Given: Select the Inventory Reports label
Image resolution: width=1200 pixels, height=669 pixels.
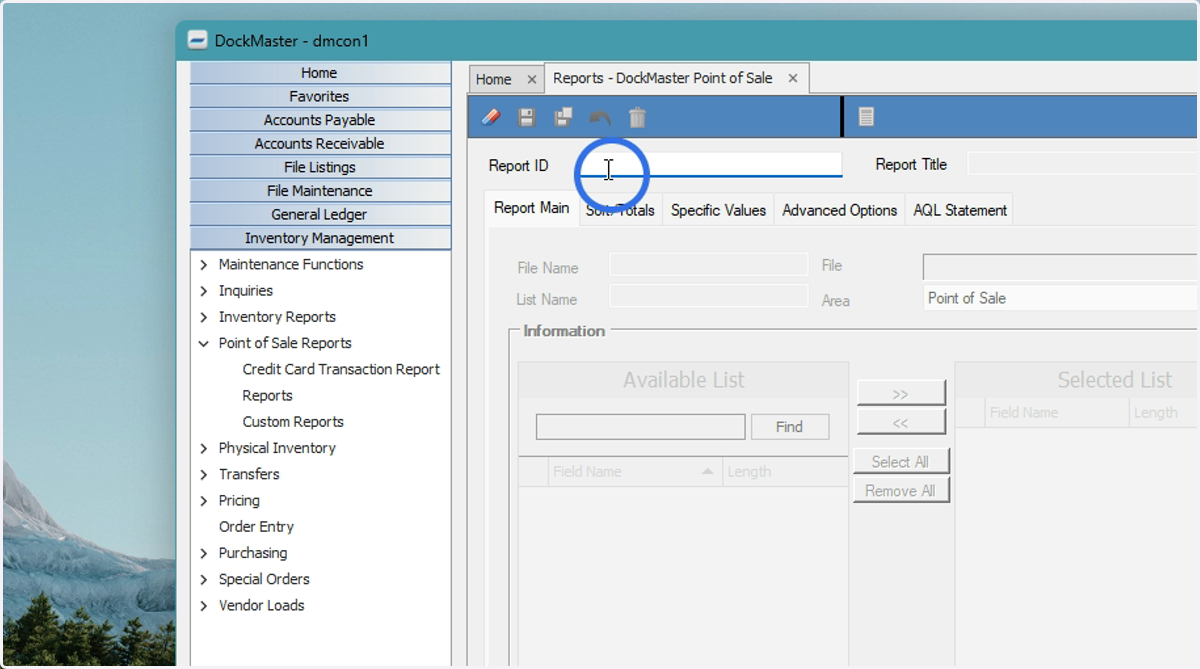Looking at the screenshot, I should (277, 317).
